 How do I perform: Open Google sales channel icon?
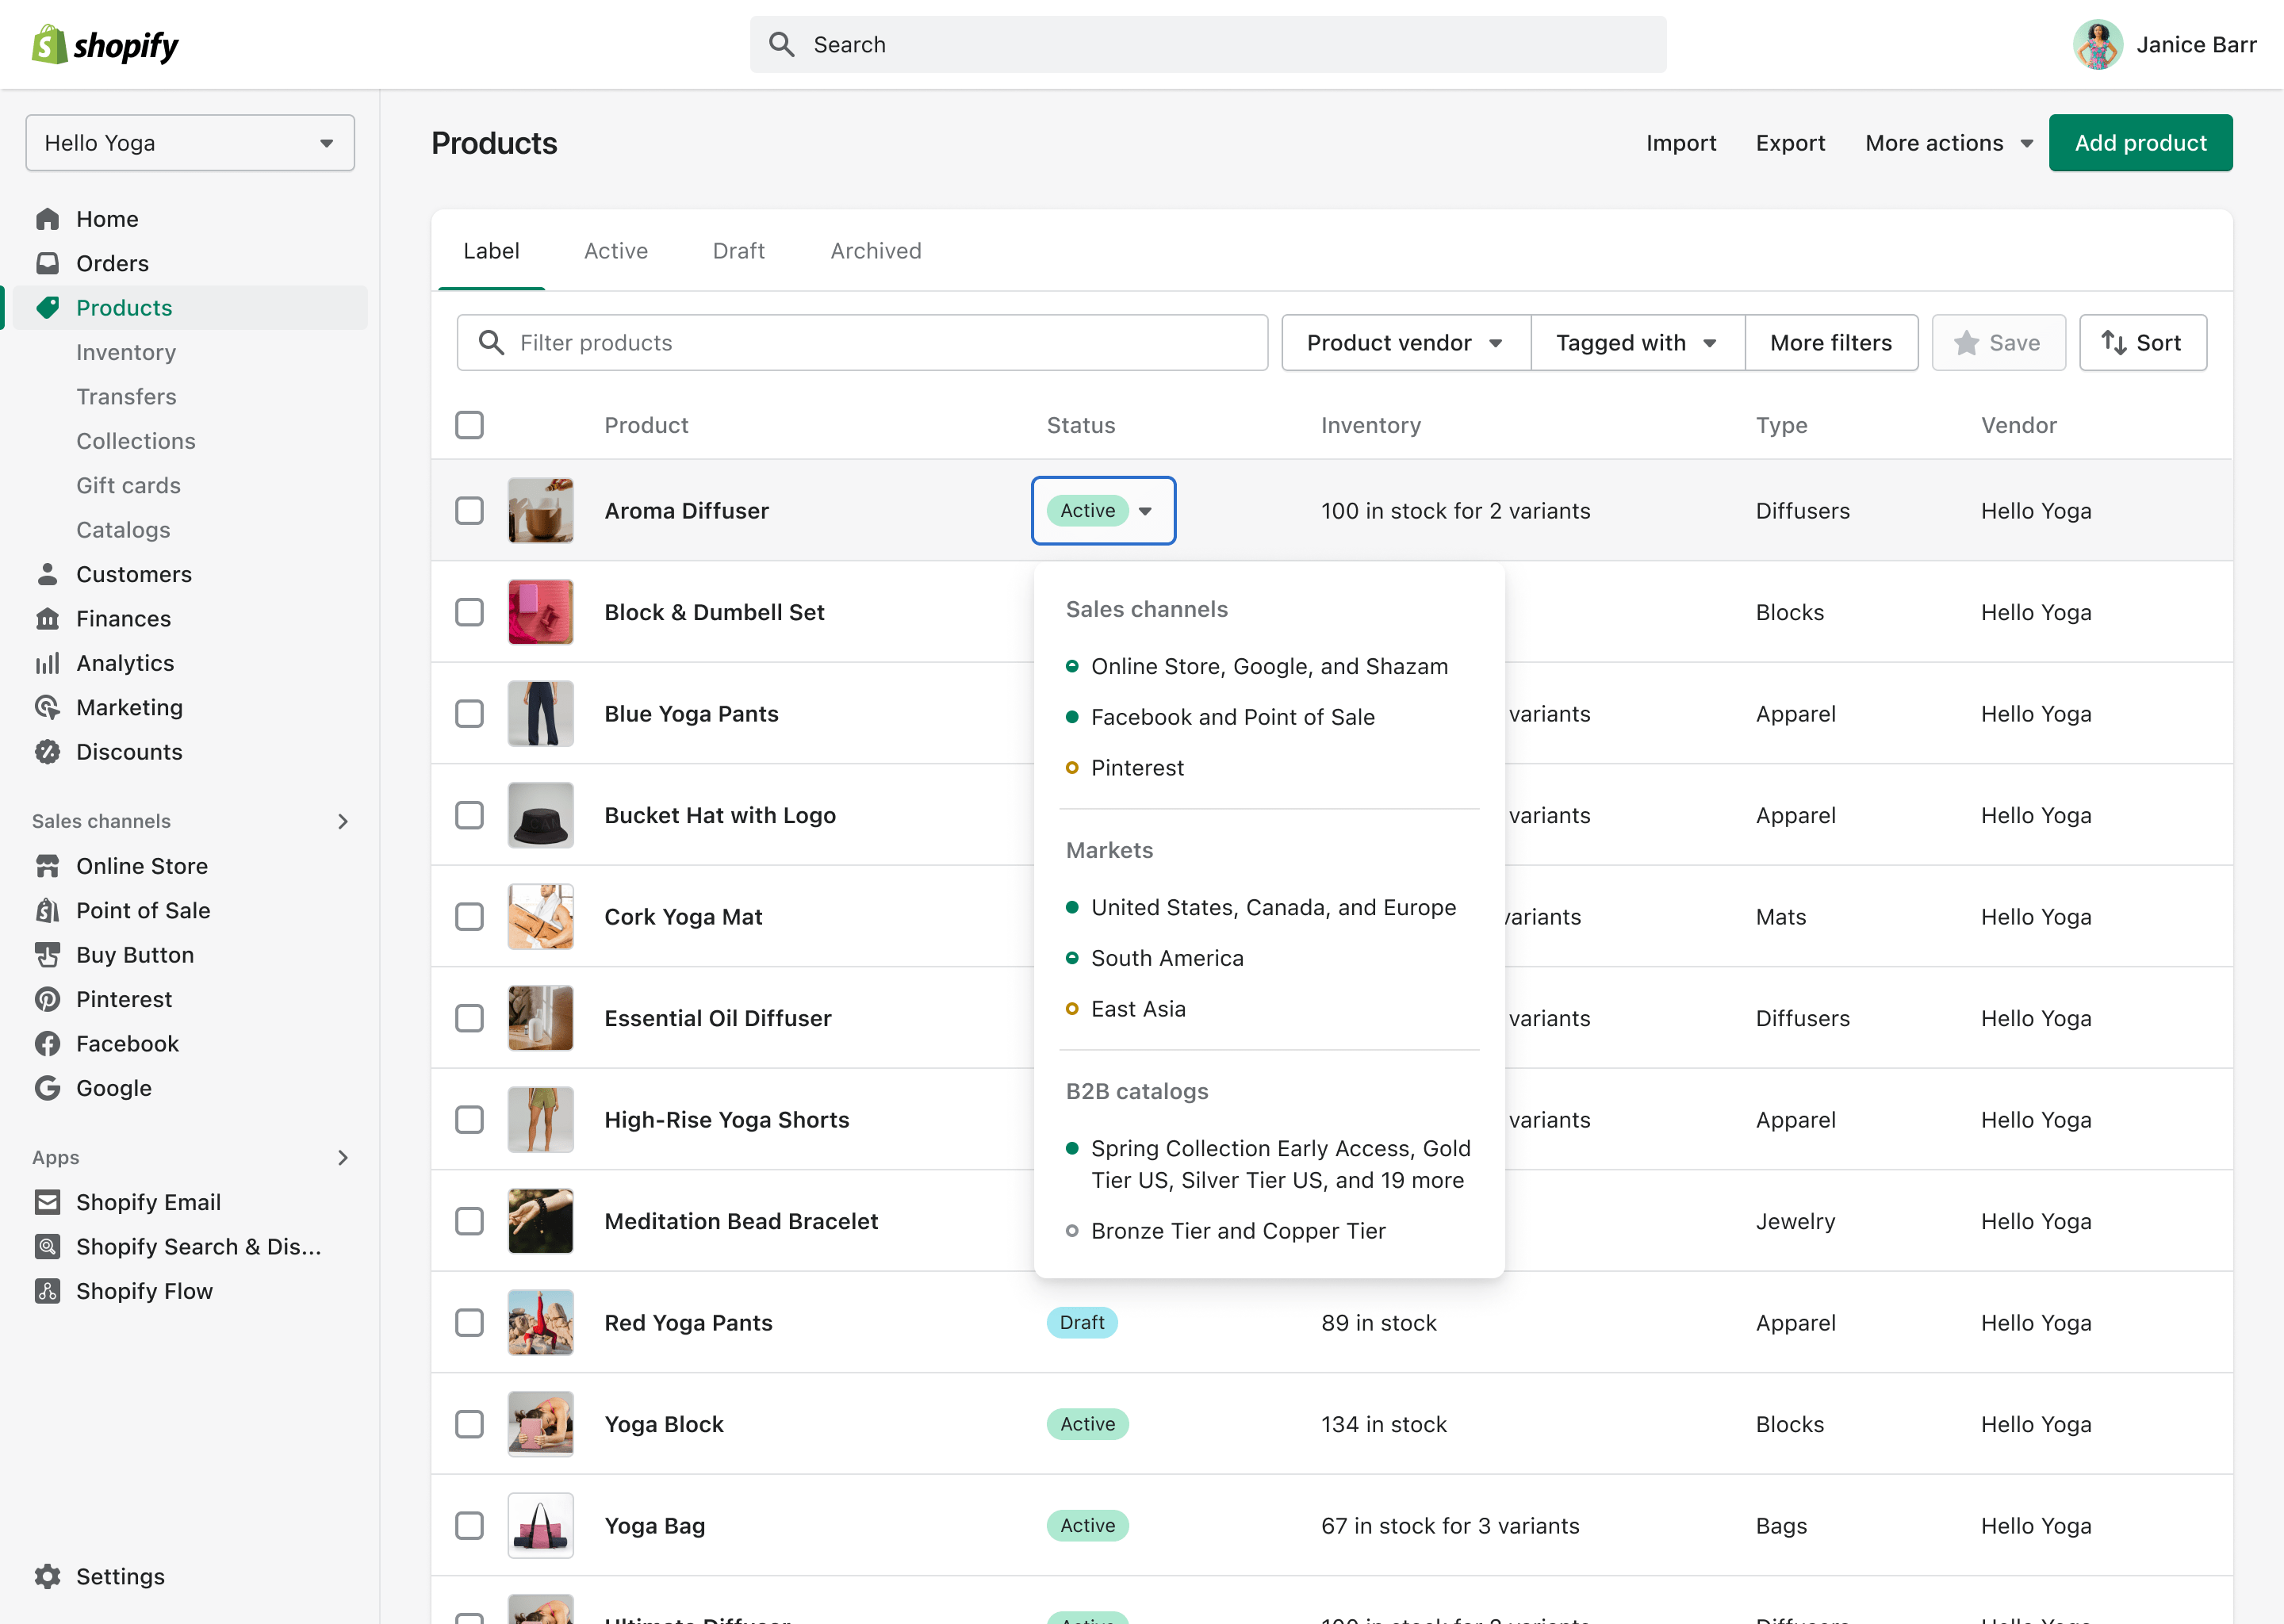[47, 1088]
